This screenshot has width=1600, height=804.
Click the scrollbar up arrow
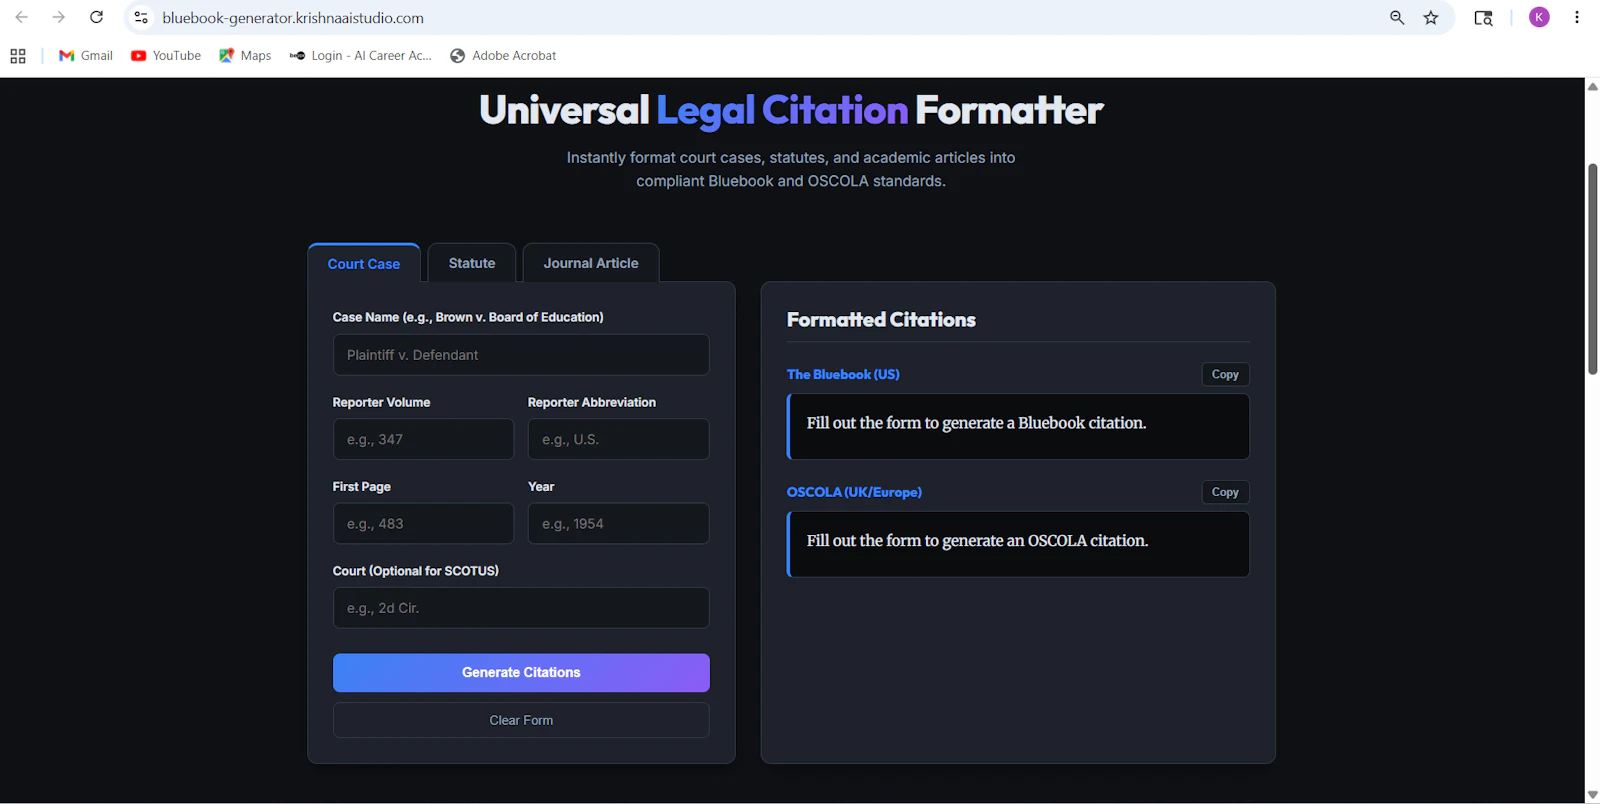click(1592, 86)
